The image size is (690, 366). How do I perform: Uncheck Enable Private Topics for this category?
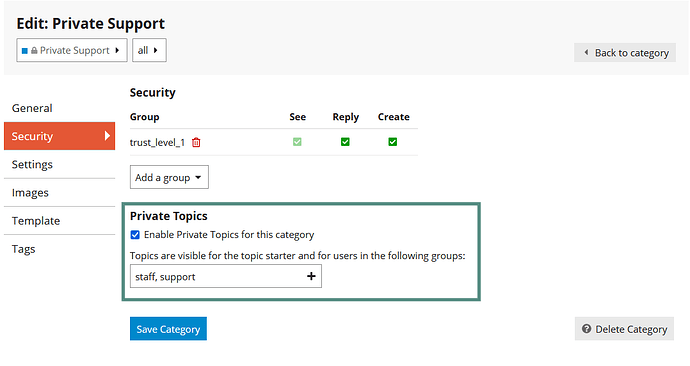pyautogui.click(x=135, y=235)
